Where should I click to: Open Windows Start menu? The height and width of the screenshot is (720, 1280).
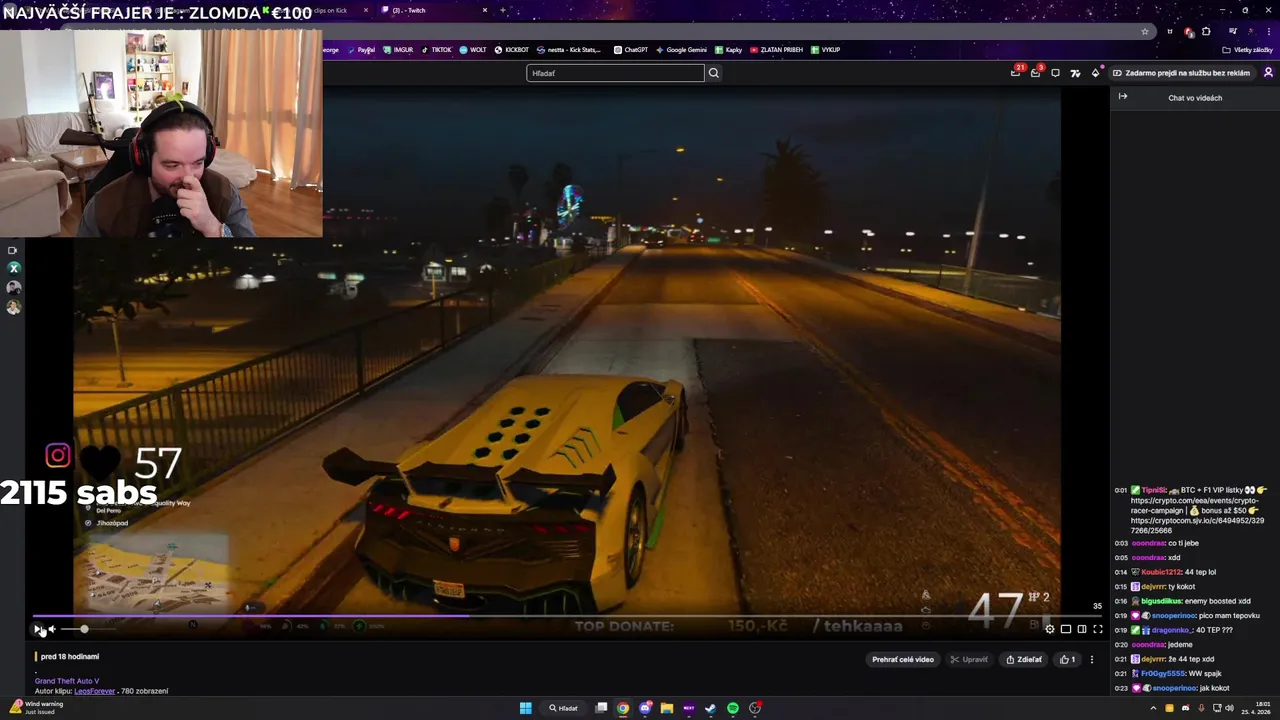[525, 708]
